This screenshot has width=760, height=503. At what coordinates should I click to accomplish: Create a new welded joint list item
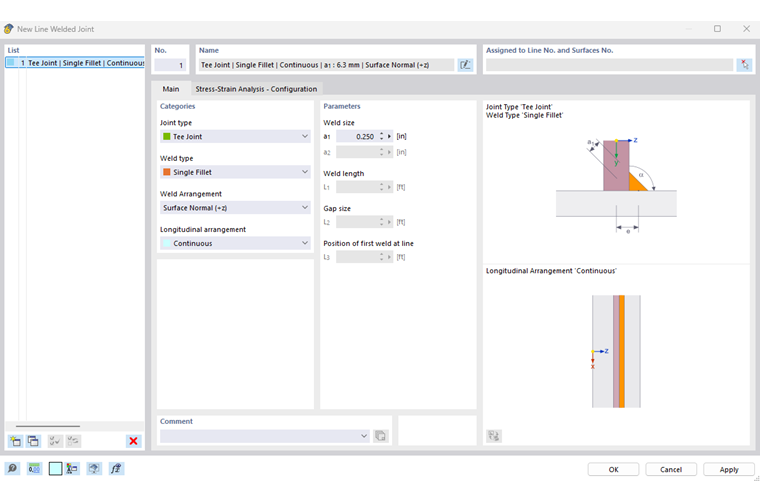tap(16, 441)
